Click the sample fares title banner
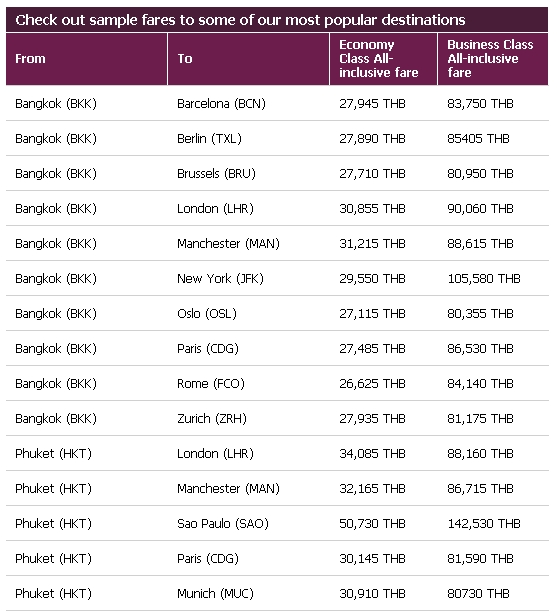Screen dimensions: 557x616 tap(277, 20)
